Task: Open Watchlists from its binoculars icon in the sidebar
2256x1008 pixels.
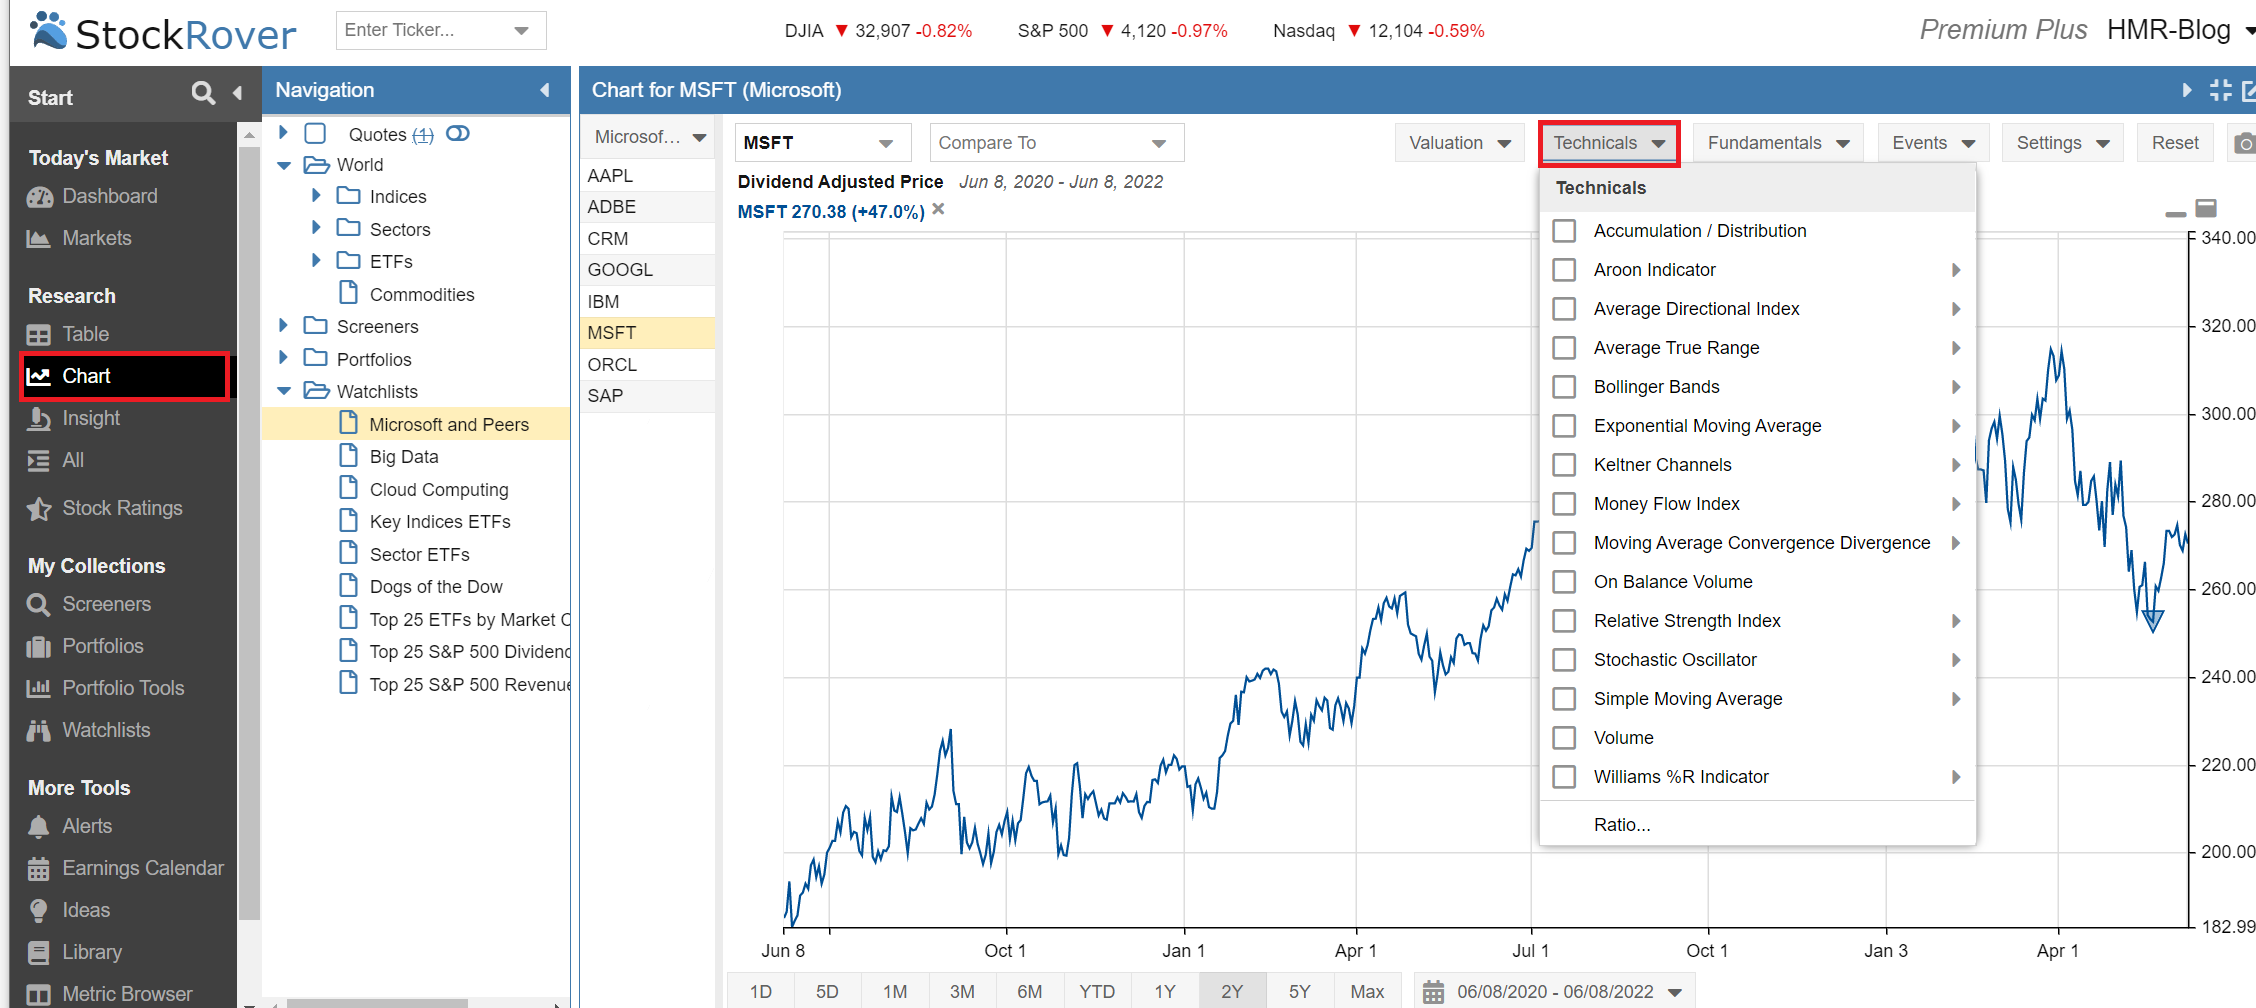Action: point(39,731)
